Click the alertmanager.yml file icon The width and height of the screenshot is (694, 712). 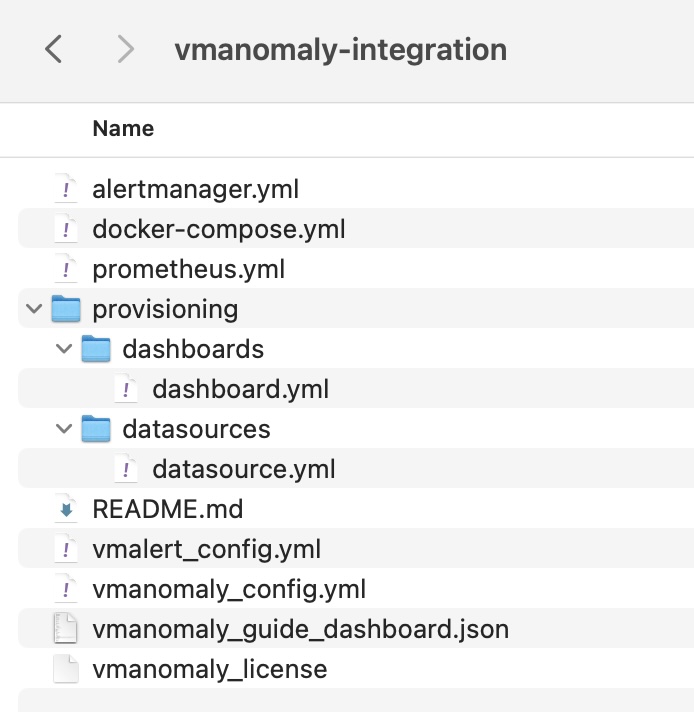point(66,189)
